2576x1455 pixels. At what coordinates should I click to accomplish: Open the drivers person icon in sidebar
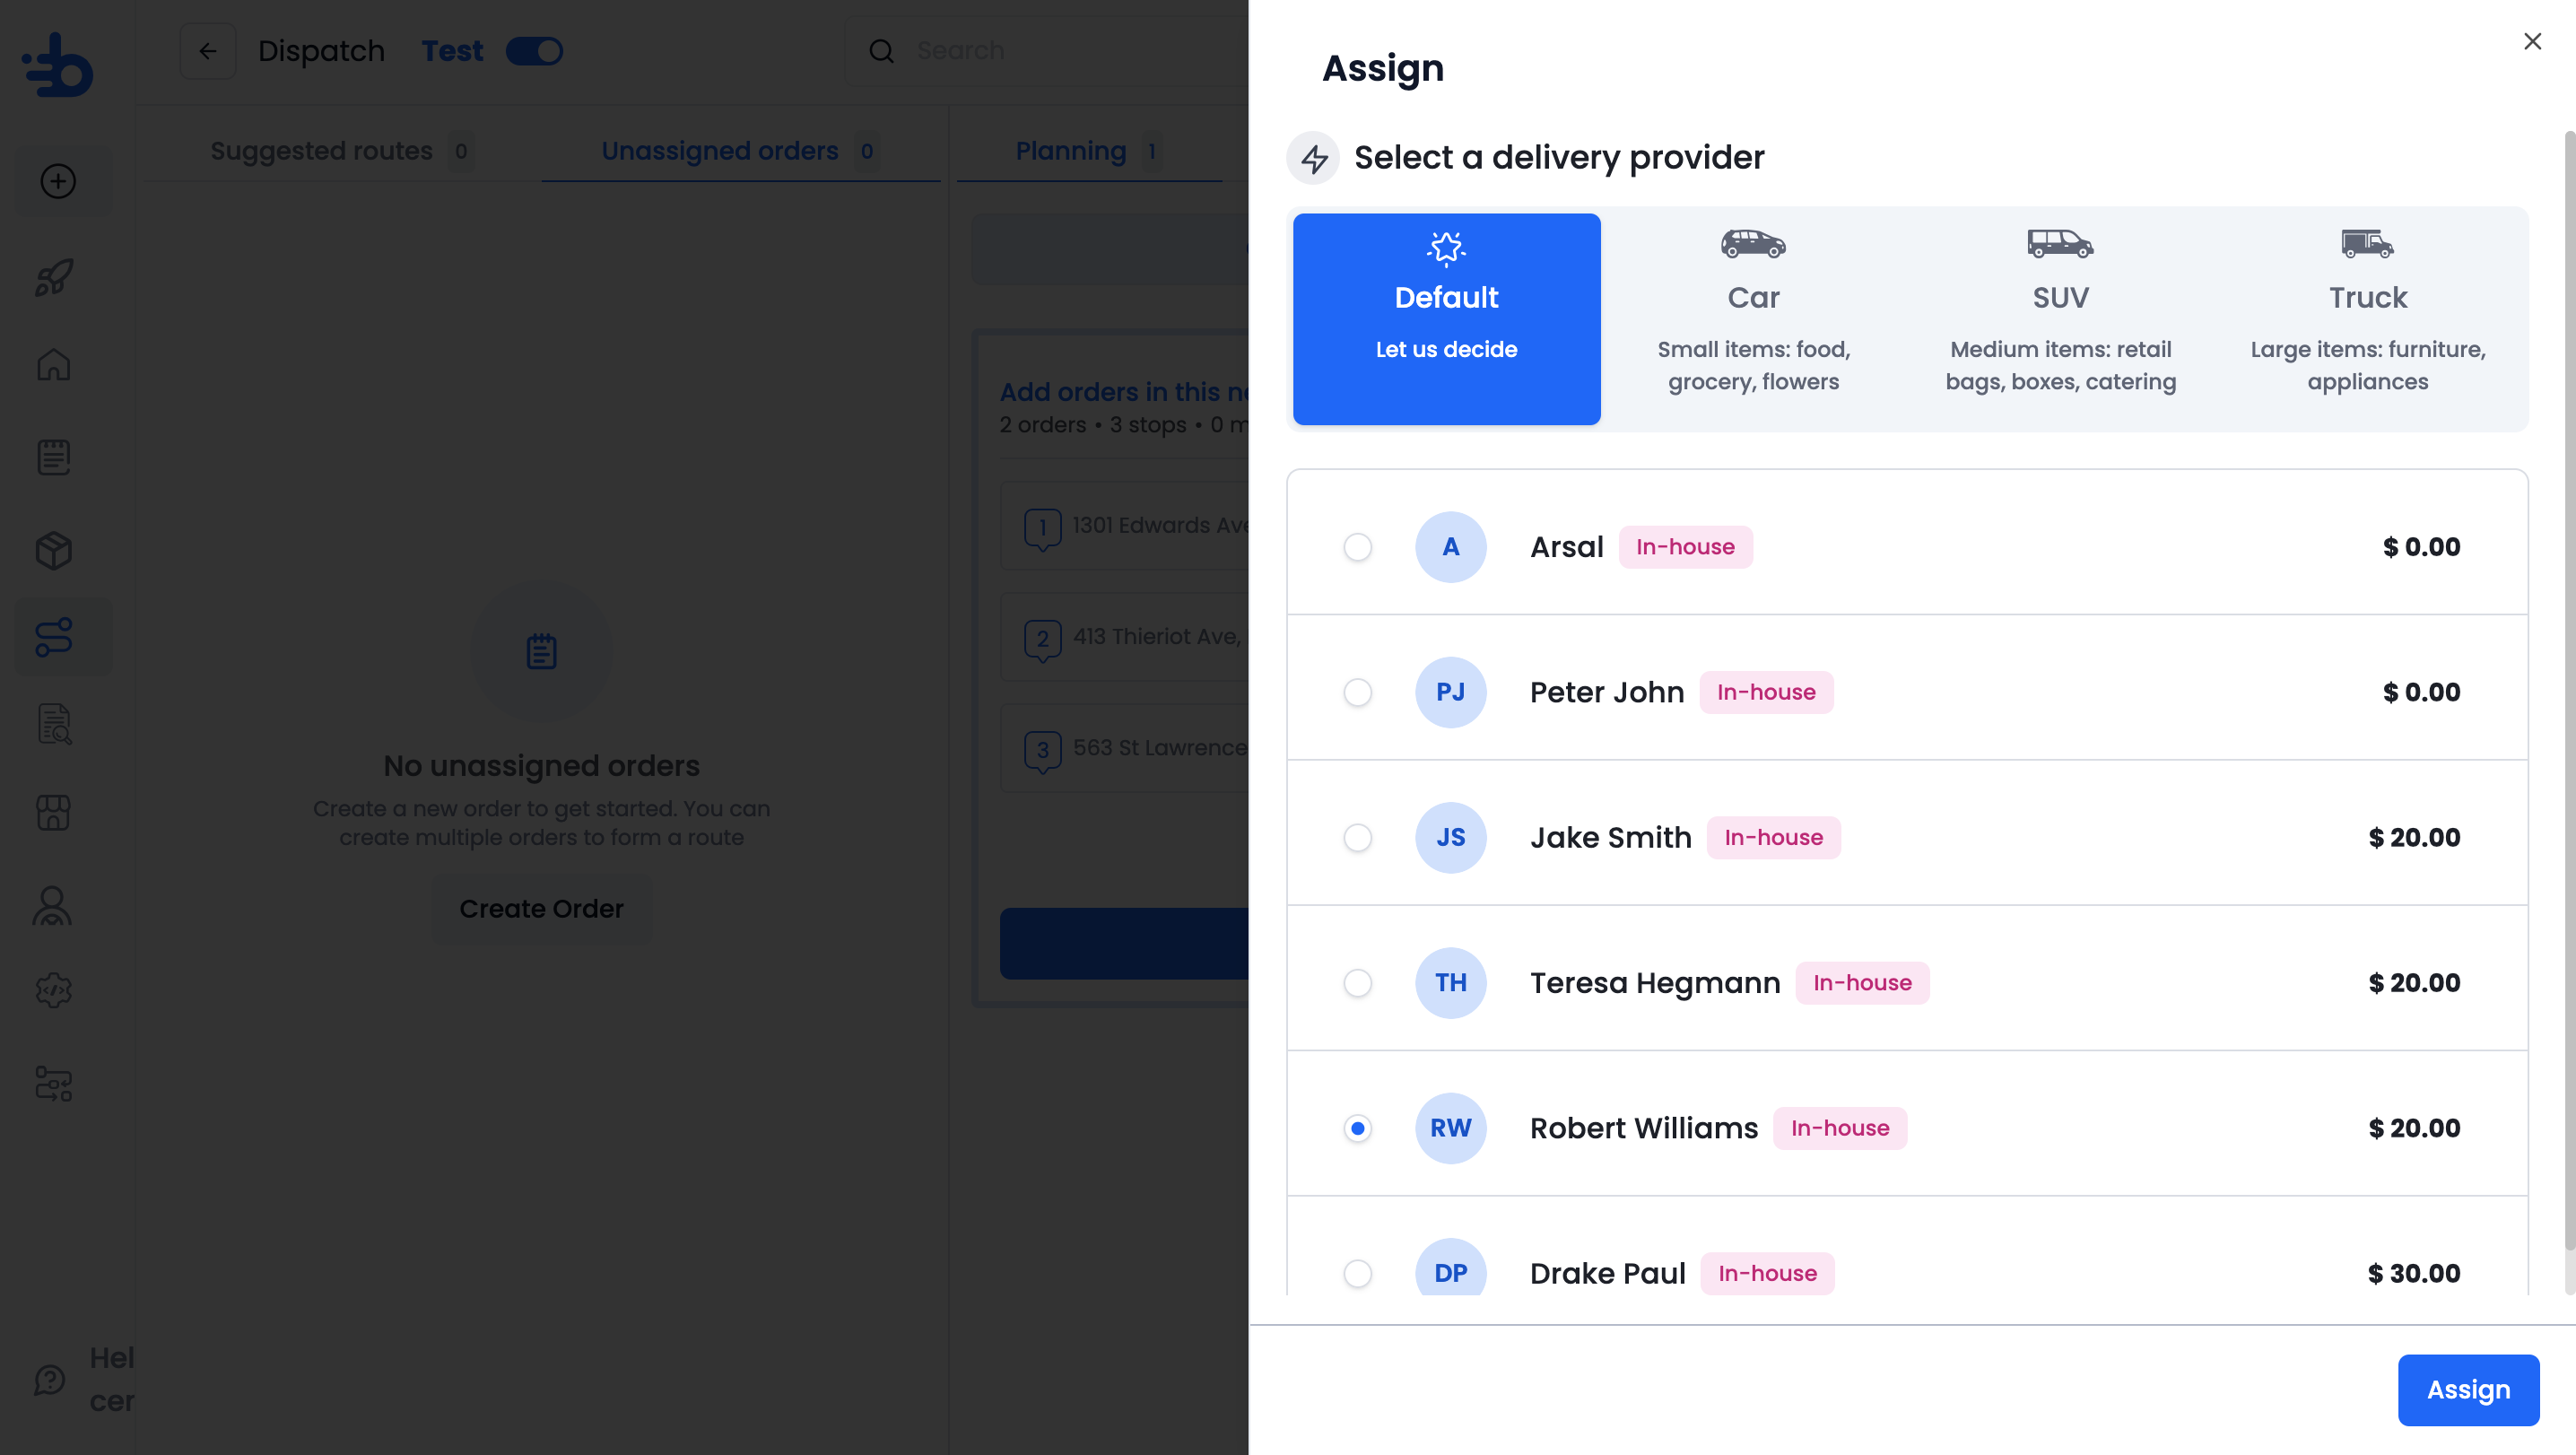pos(52,906)
